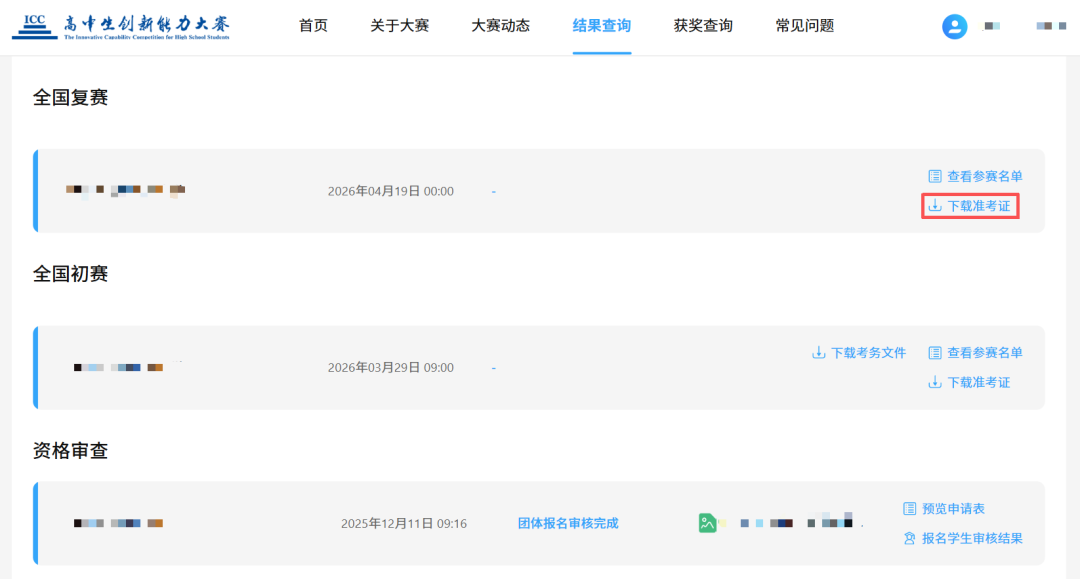Navigate to 常见问题 page
Screen dimensions: 1080x579
click(x=804, y=26)
